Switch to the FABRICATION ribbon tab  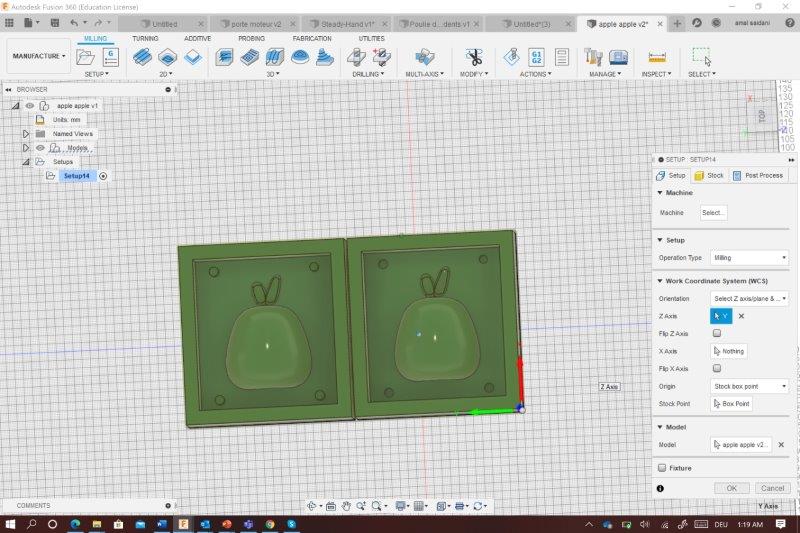(x=312, y=38)
